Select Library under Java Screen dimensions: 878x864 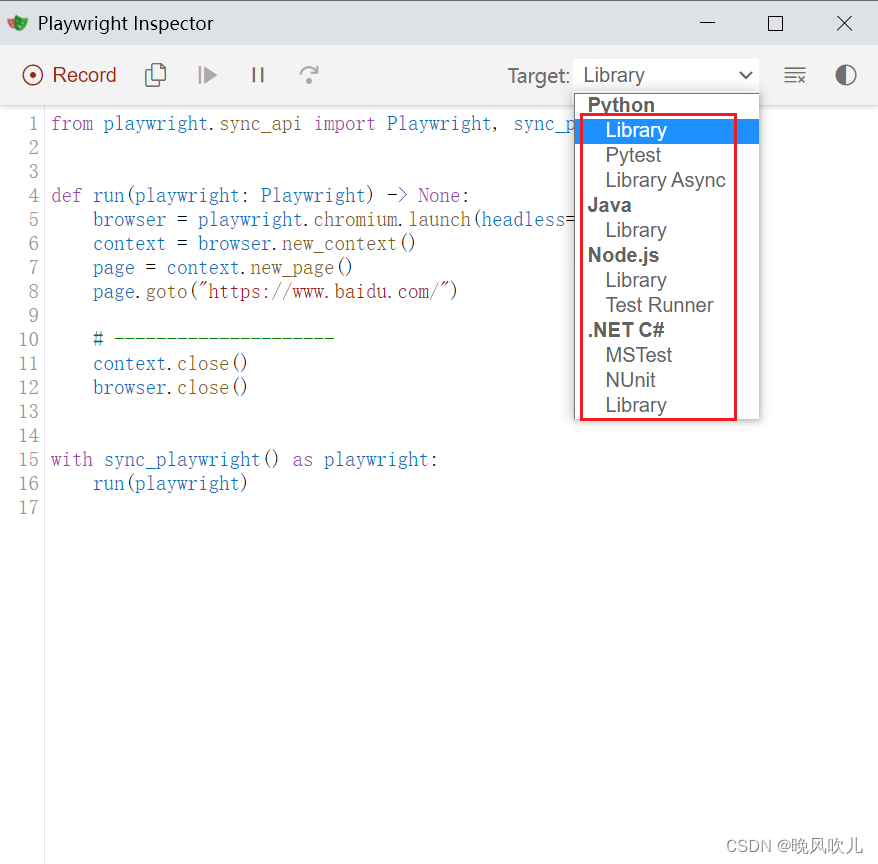667,230
